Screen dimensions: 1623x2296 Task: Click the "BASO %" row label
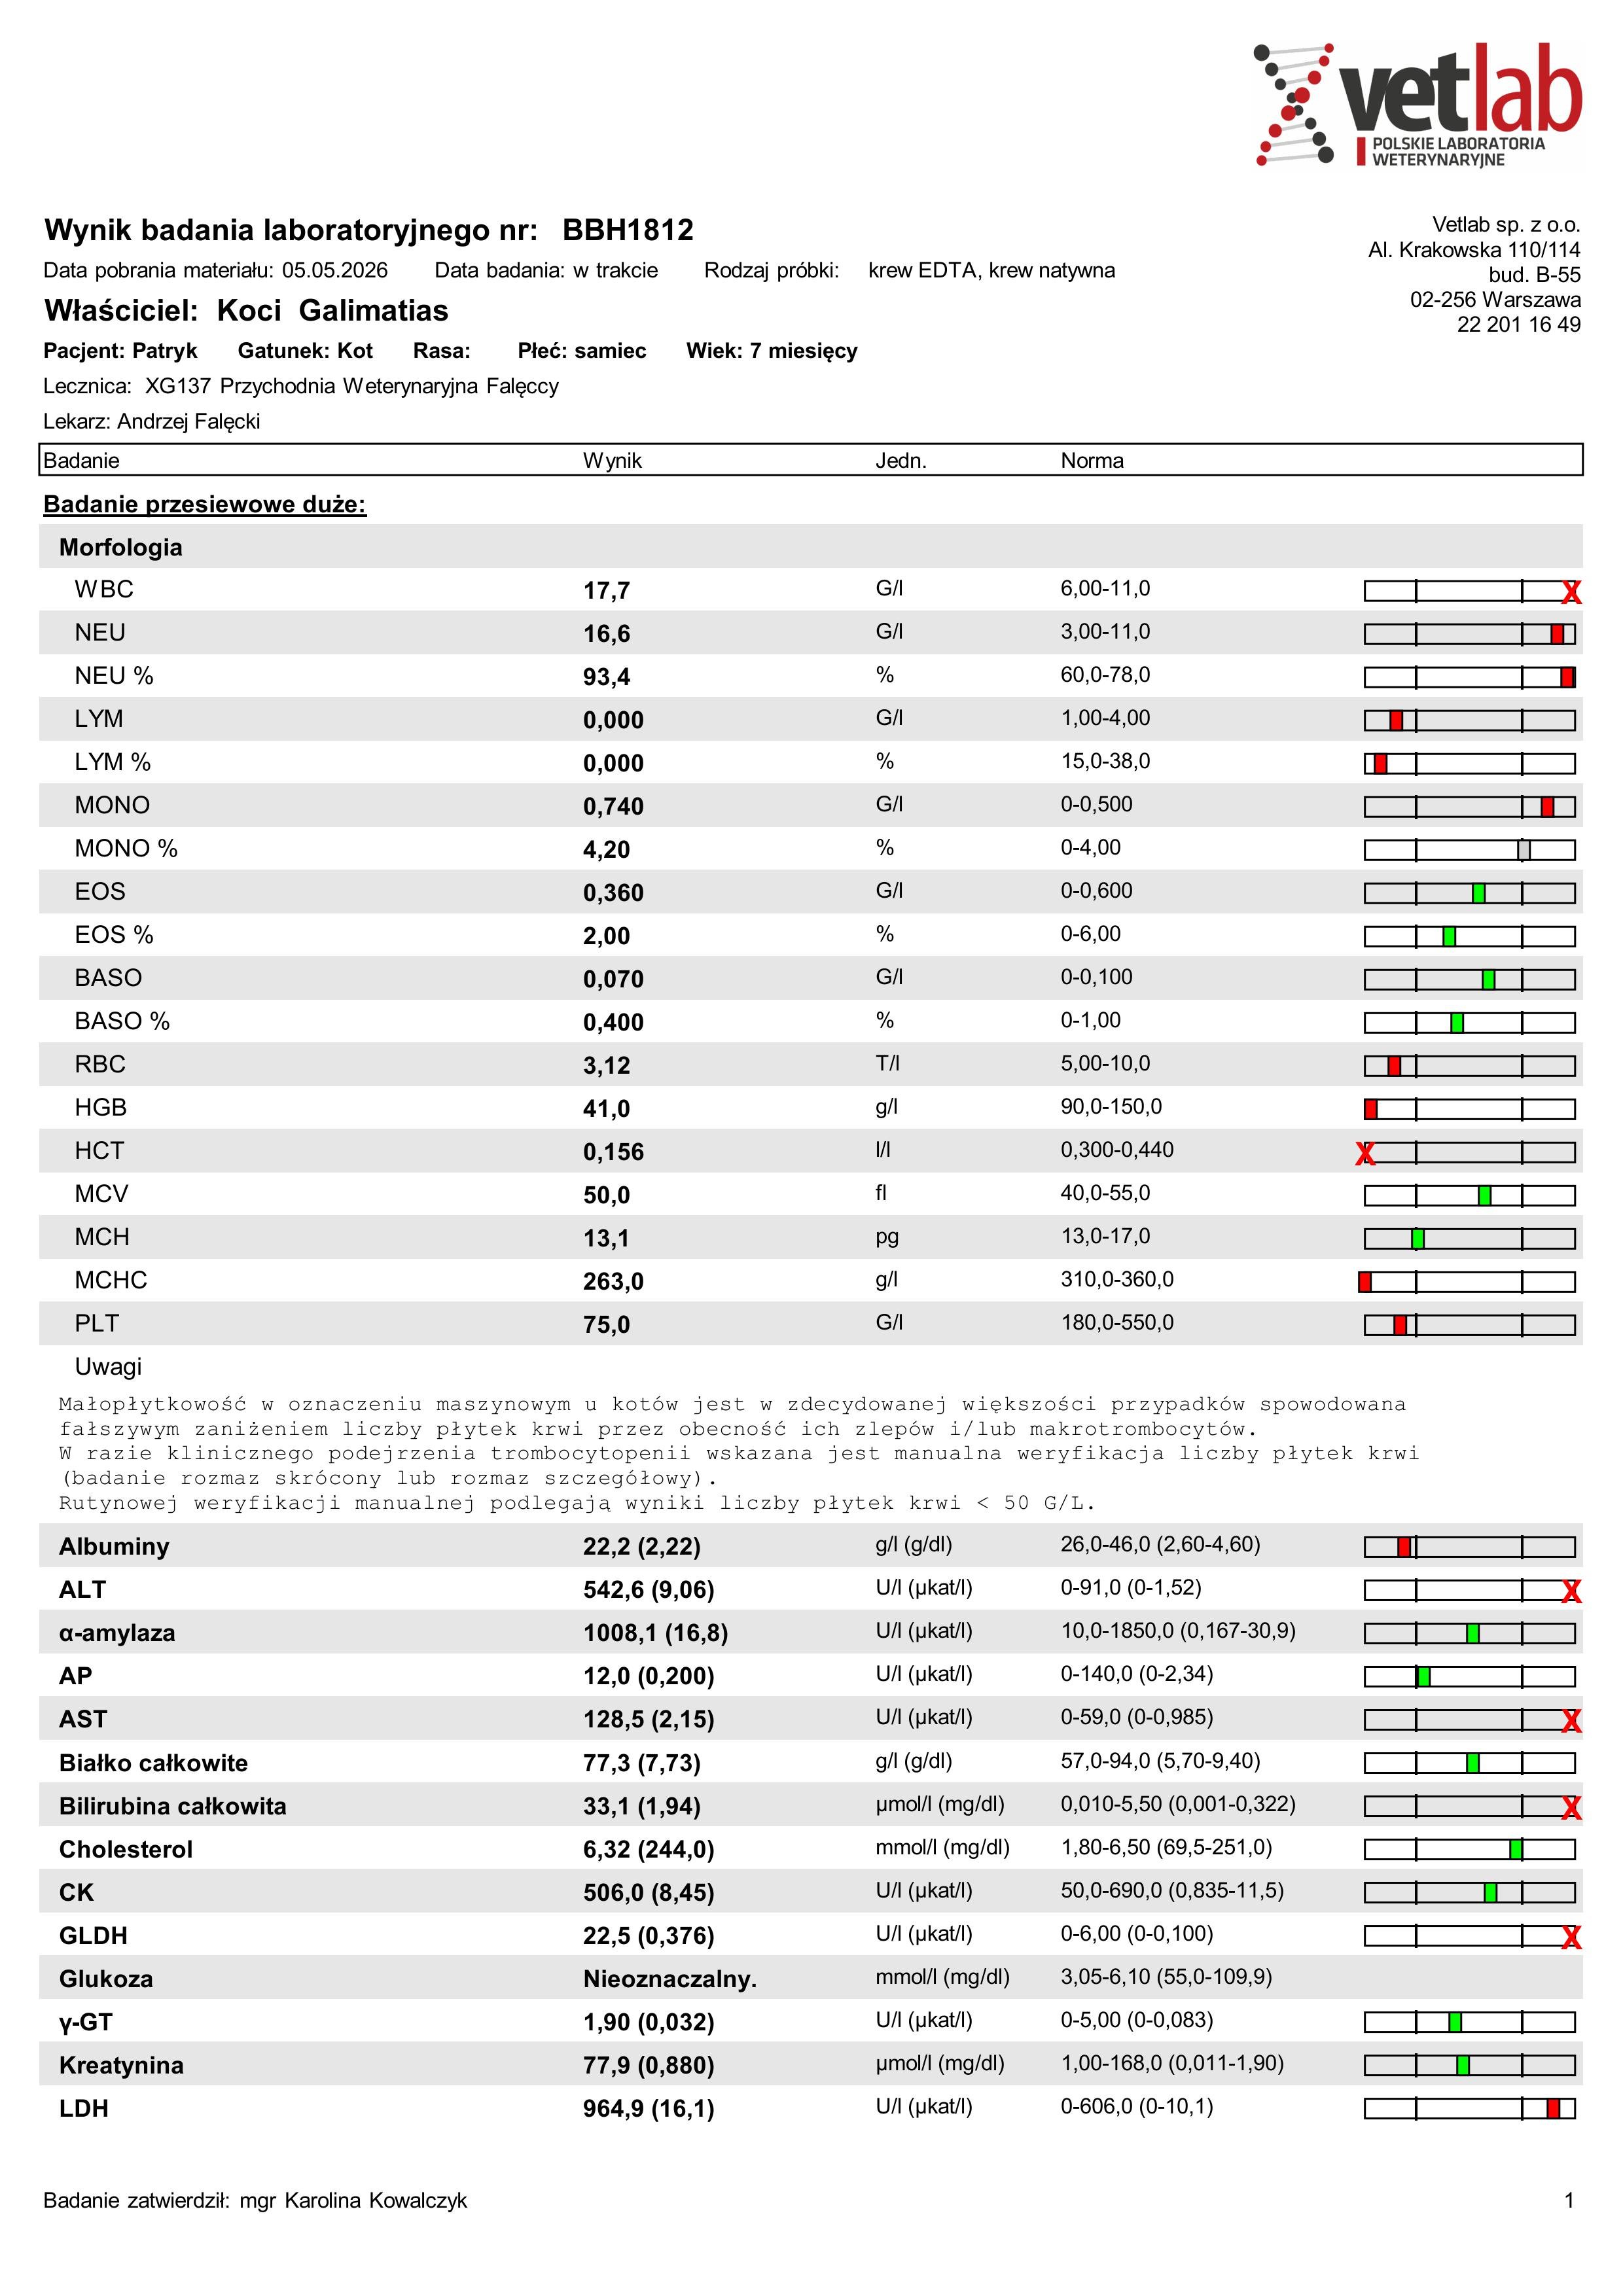pyautogui.click(x=122, y=1021)
